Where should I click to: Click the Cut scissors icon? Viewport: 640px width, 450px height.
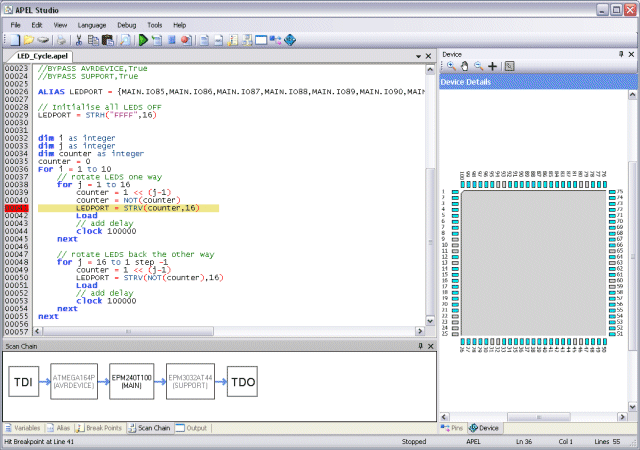point(78,41)
